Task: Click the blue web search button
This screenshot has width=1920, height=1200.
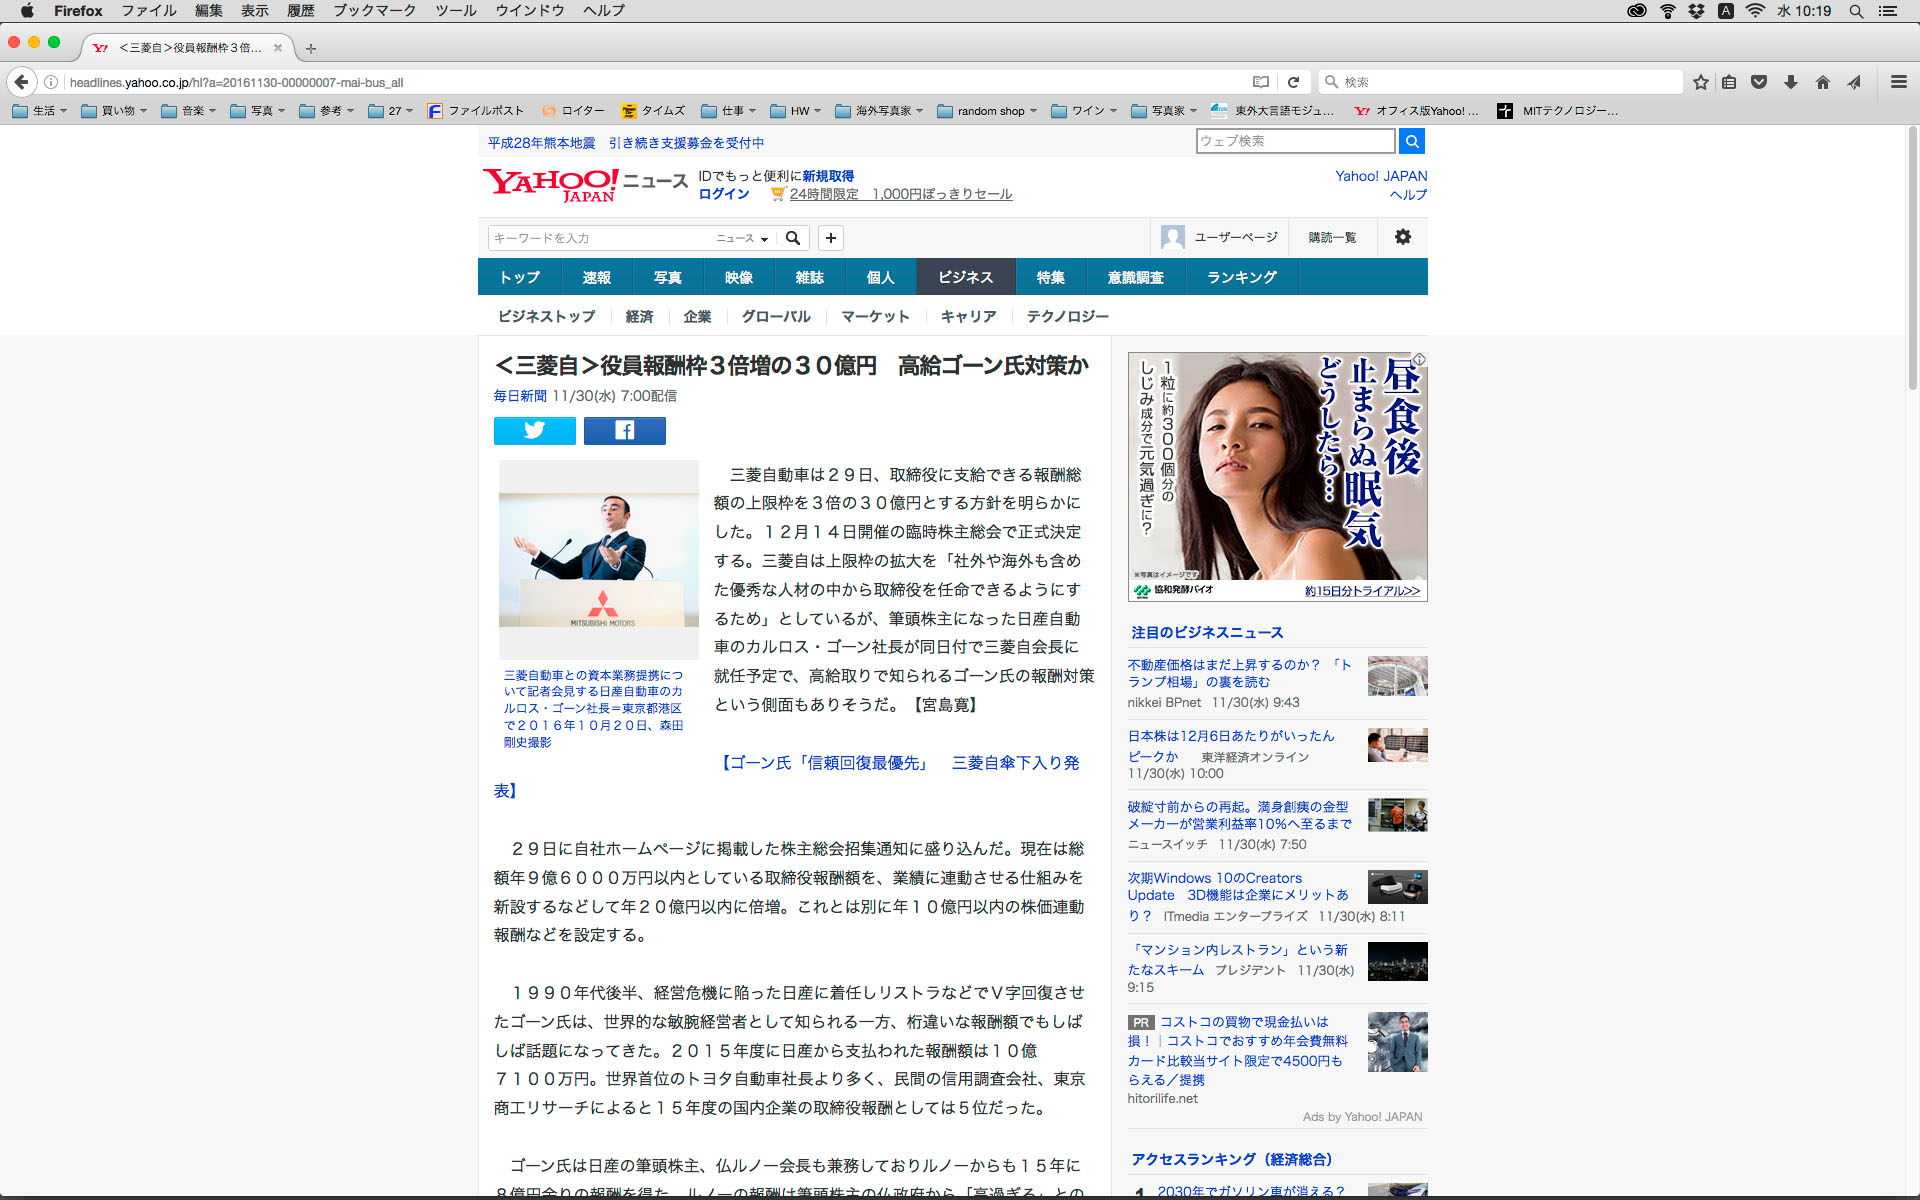Action: point(1411,141)
